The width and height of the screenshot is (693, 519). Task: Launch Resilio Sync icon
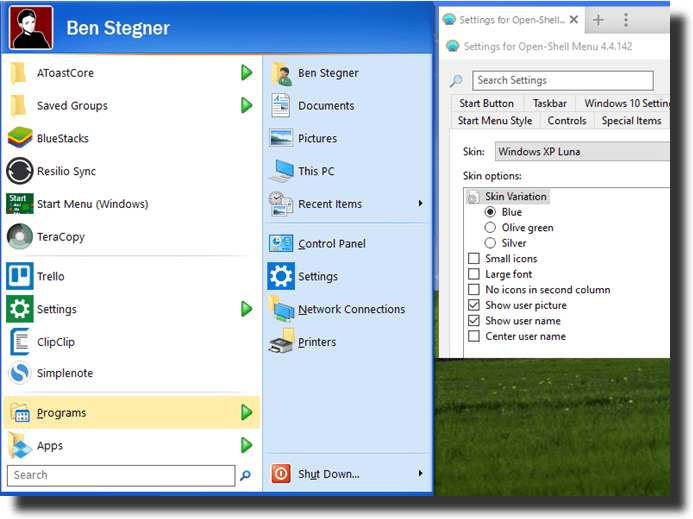[20, 171]
